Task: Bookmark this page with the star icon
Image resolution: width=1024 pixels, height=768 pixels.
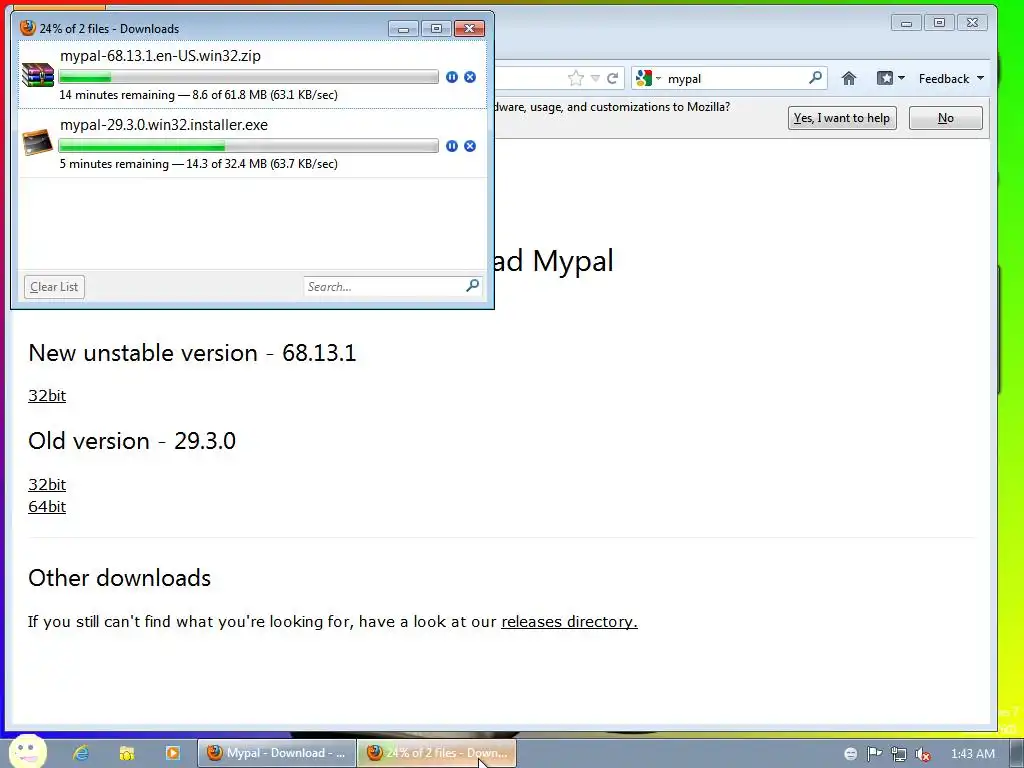Action: pyautogui.click(x=575, y=78)
